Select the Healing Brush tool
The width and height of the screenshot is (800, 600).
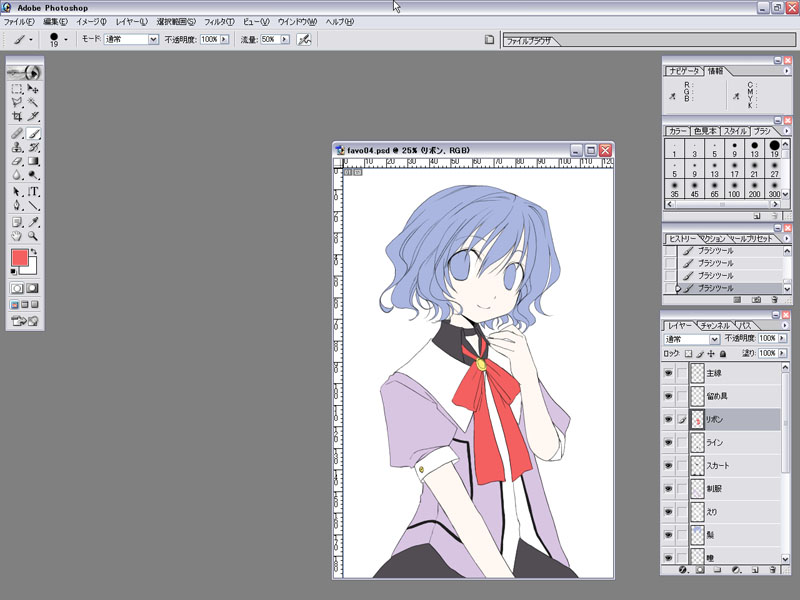point(17,134)
